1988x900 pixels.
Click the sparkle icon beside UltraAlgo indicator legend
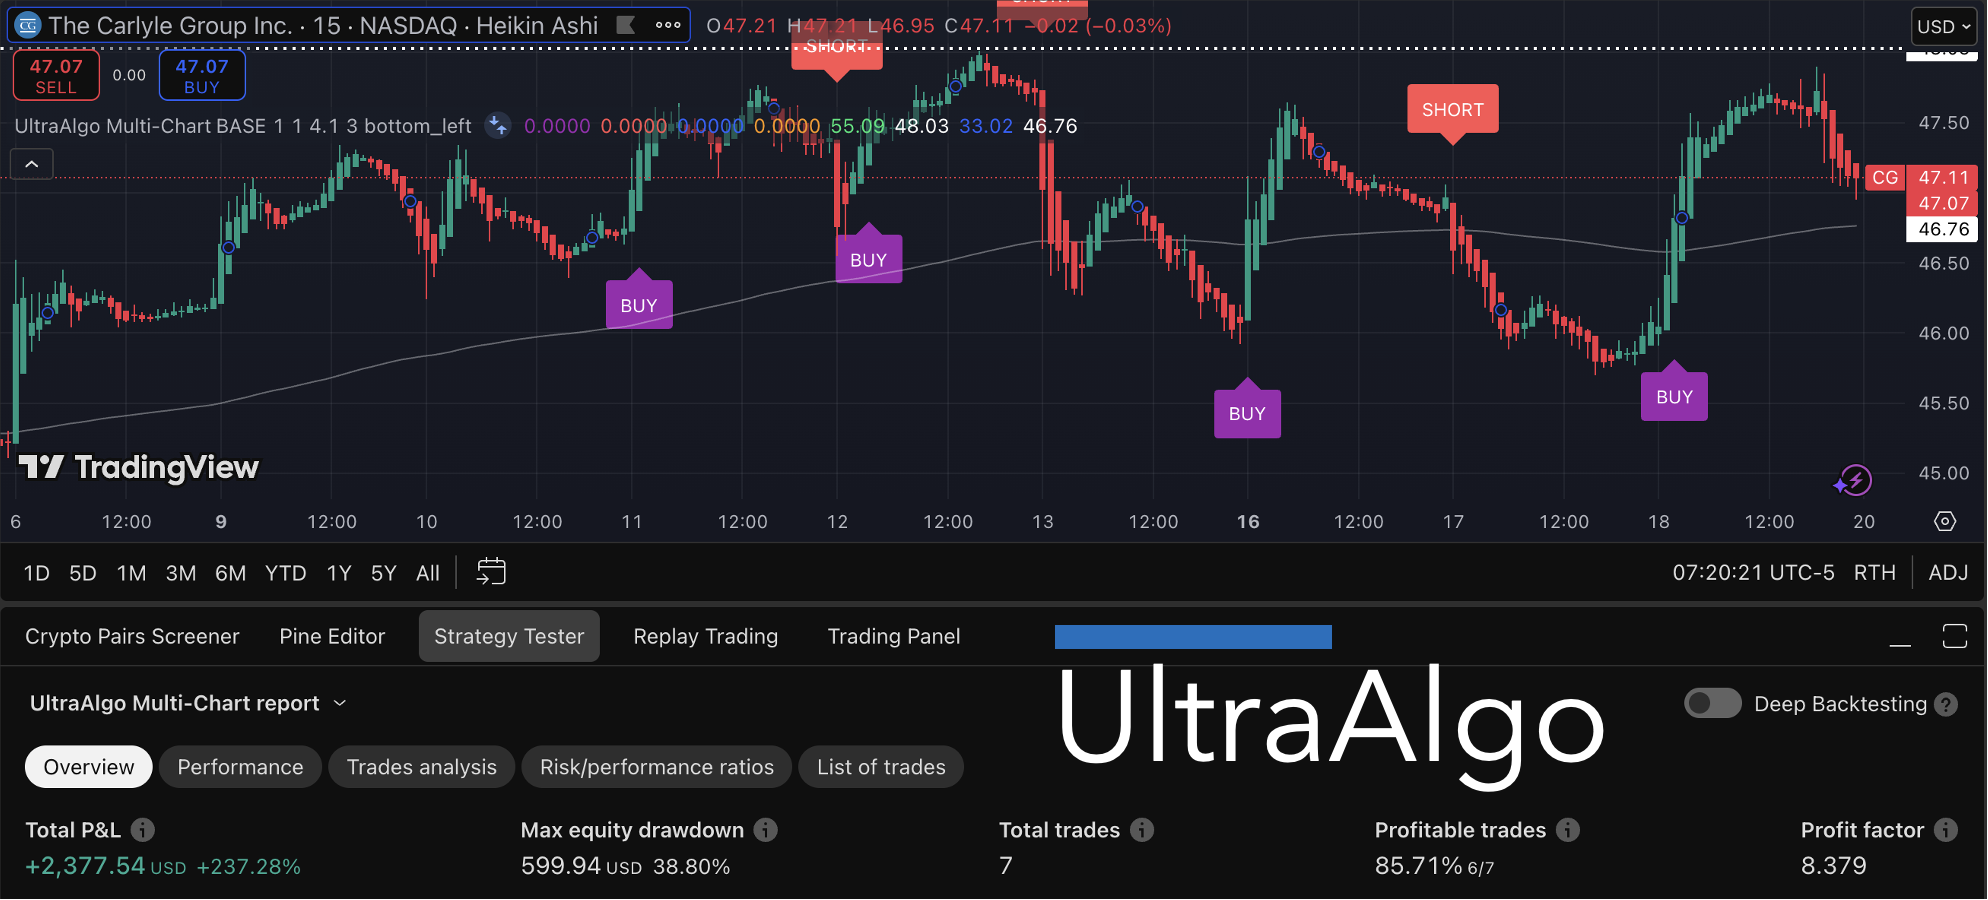(x=498, y=126)
